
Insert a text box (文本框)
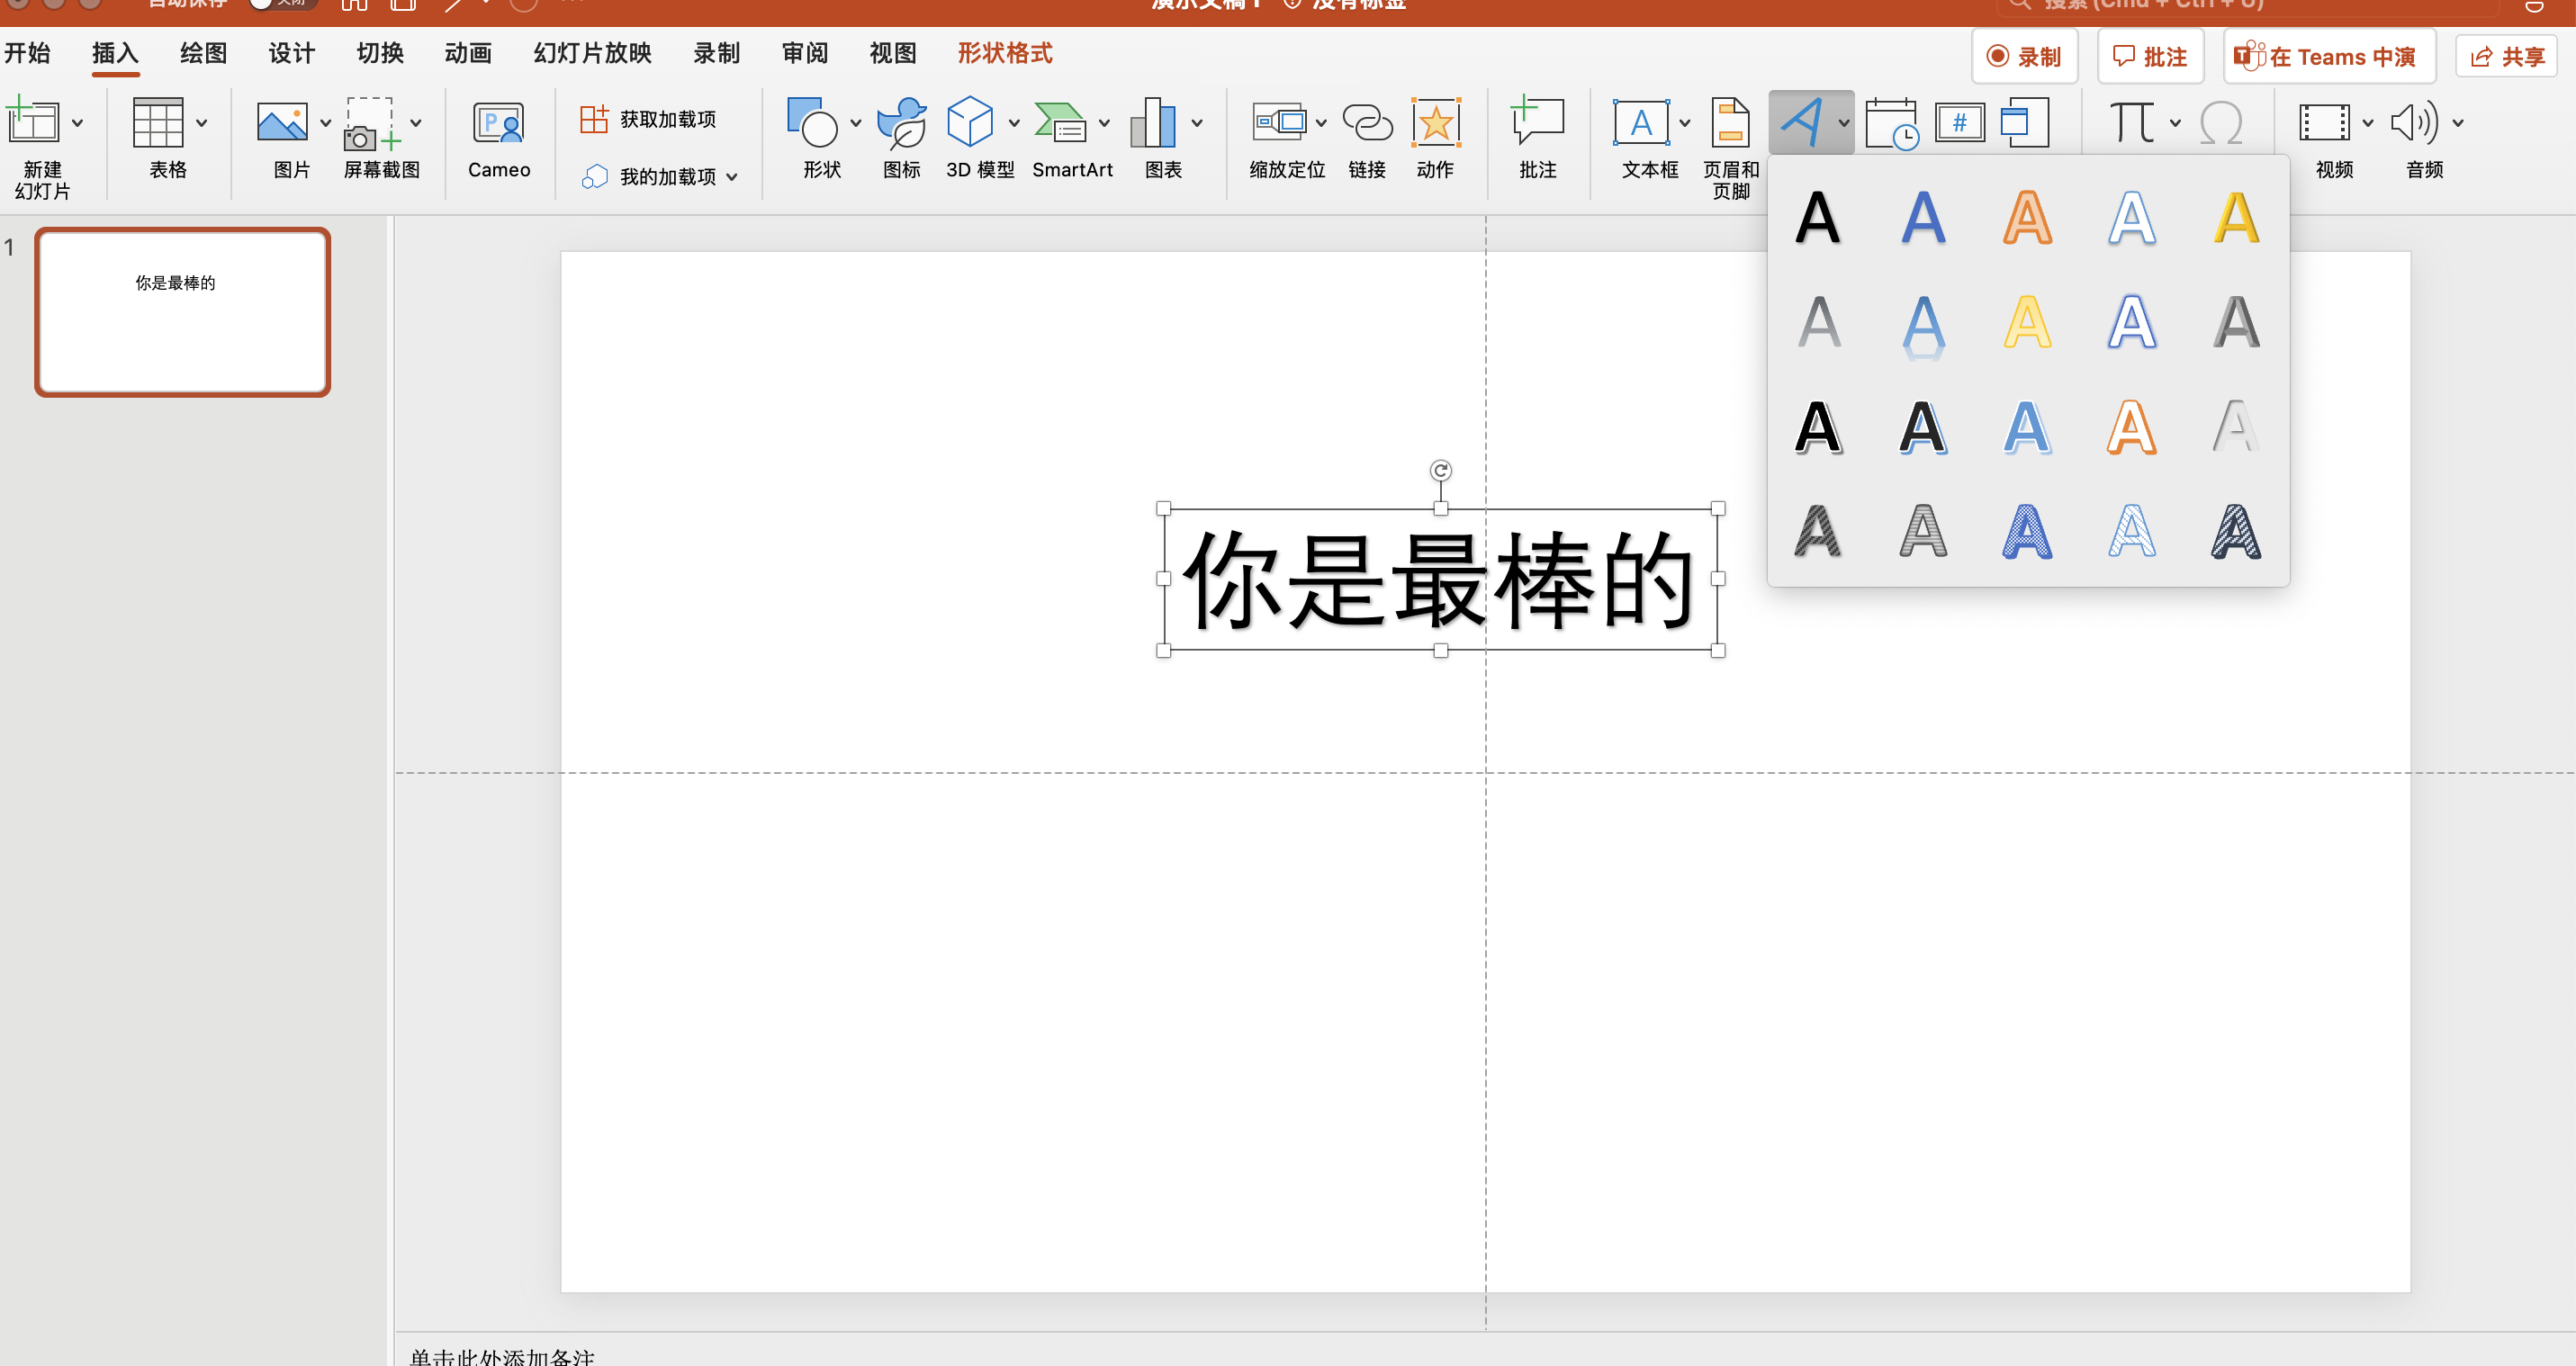[1641, 122]
